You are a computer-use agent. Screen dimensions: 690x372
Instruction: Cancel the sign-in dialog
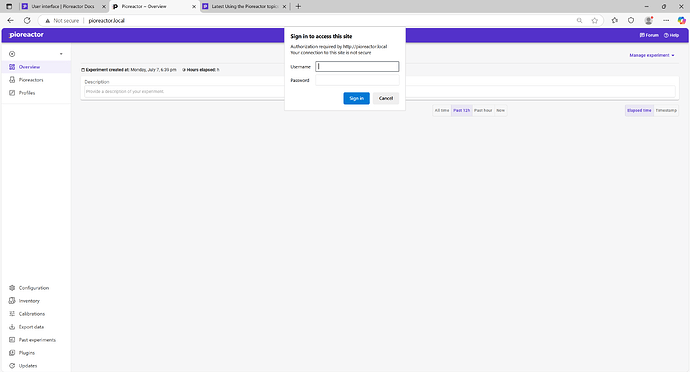coord(386,98)
